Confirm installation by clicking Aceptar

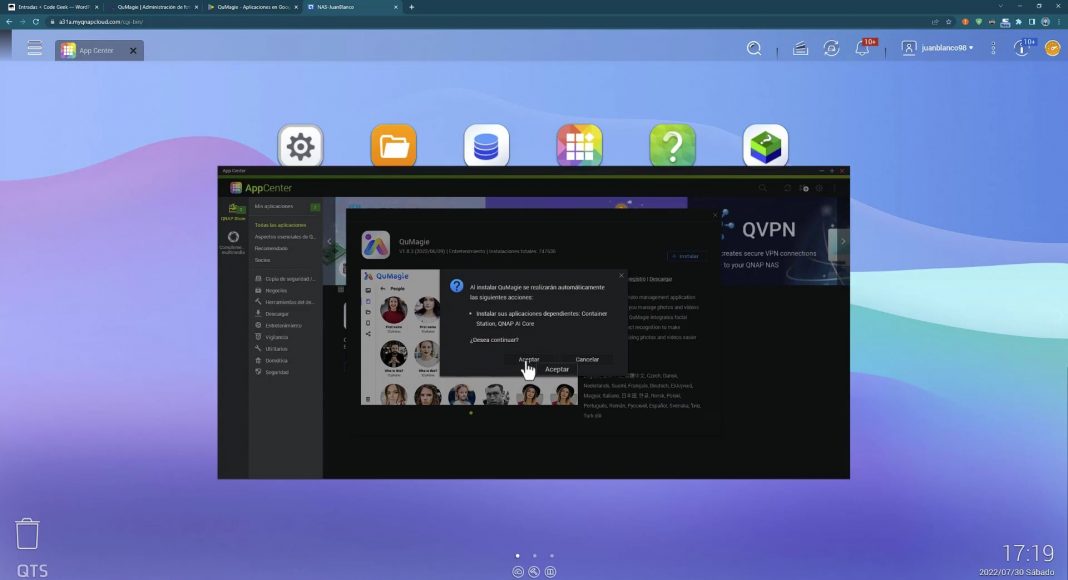(528, 359)
